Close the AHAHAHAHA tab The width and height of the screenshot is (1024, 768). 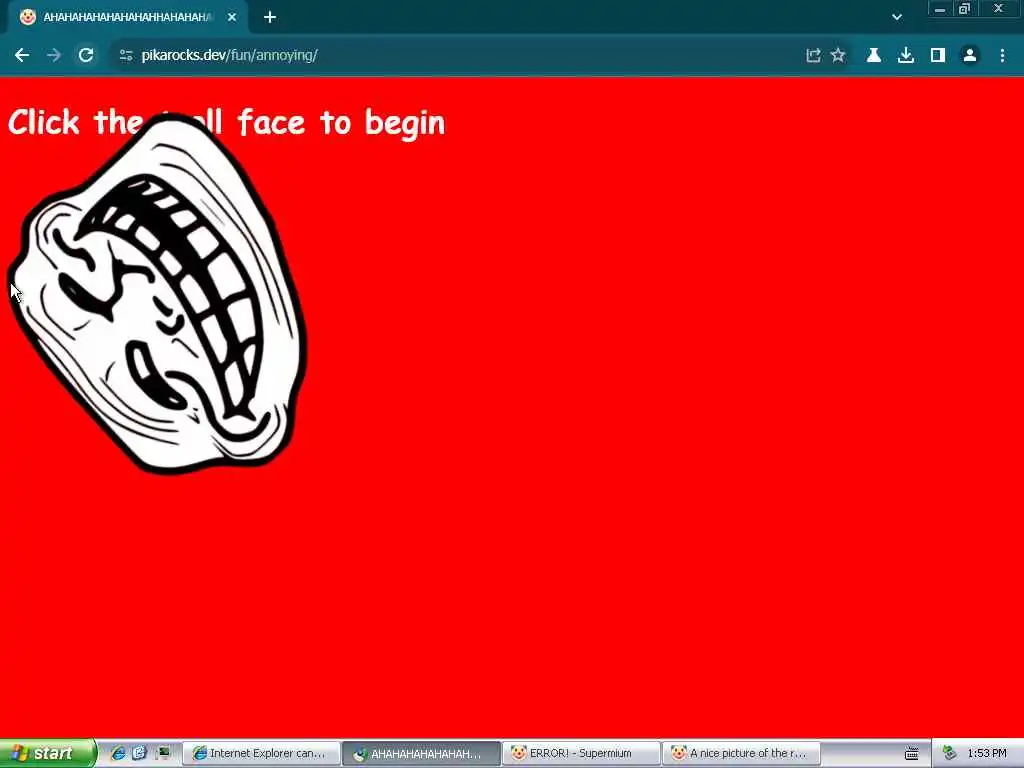(232, 18)
